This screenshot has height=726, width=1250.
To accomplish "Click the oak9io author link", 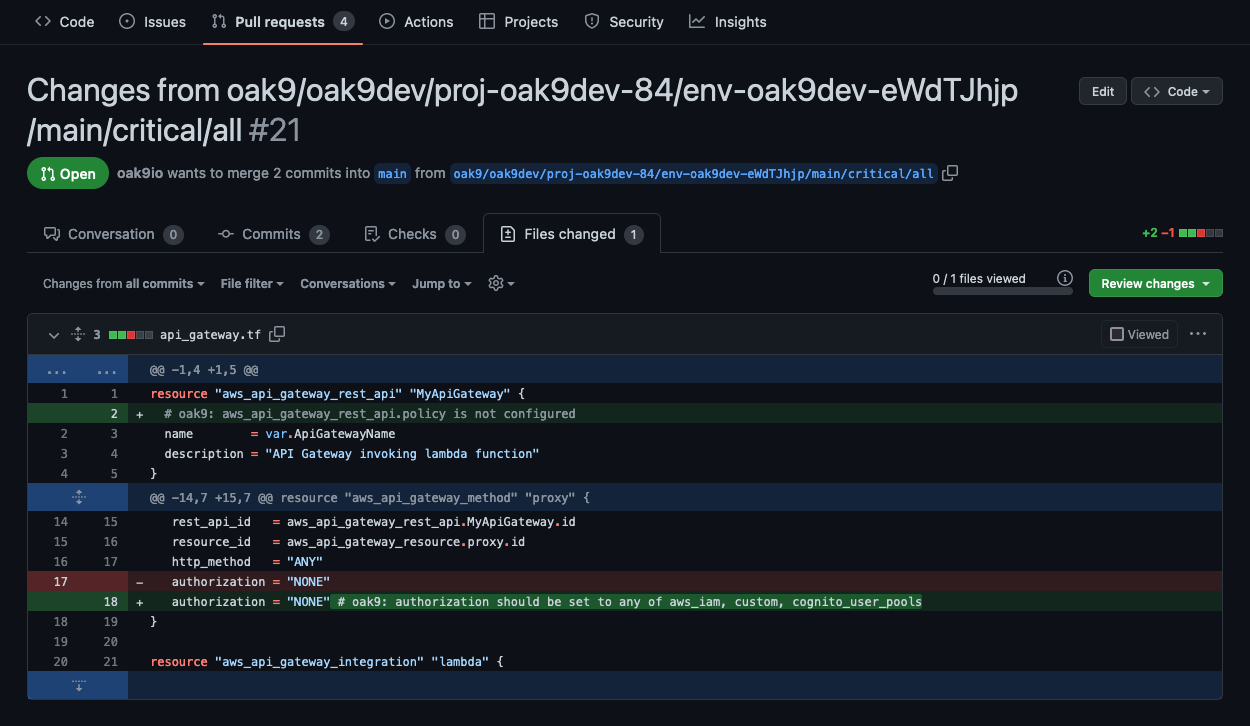I will click(x=140, y=173).
